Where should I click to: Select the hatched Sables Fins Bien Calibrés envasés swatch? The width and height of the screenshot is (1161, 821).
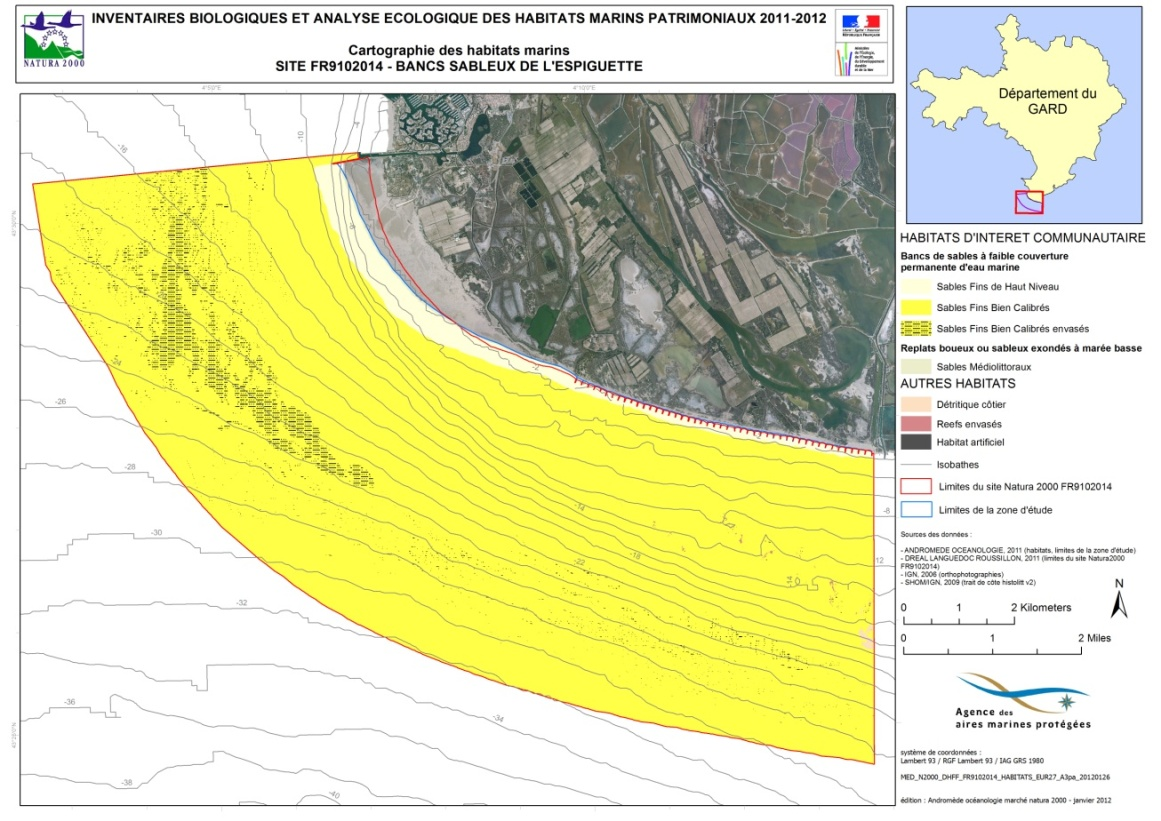click(x=916, y=328)
